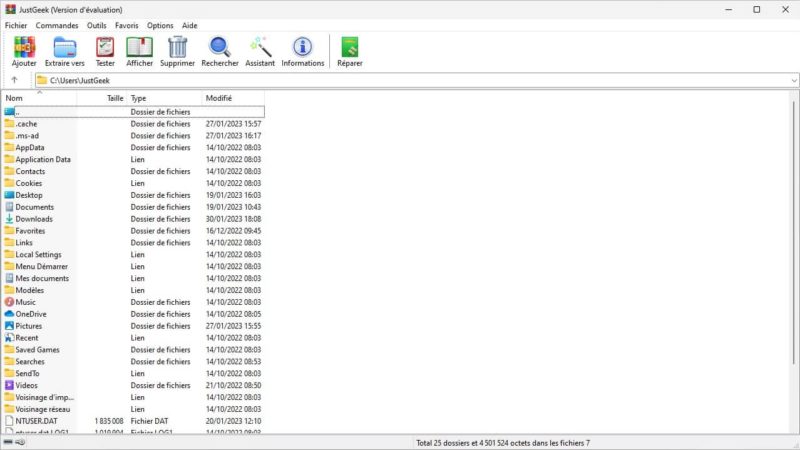This screenshot has height=450, width=800.
Task: Click the Extraire vers folder icon
Action: tap(65, 47)
